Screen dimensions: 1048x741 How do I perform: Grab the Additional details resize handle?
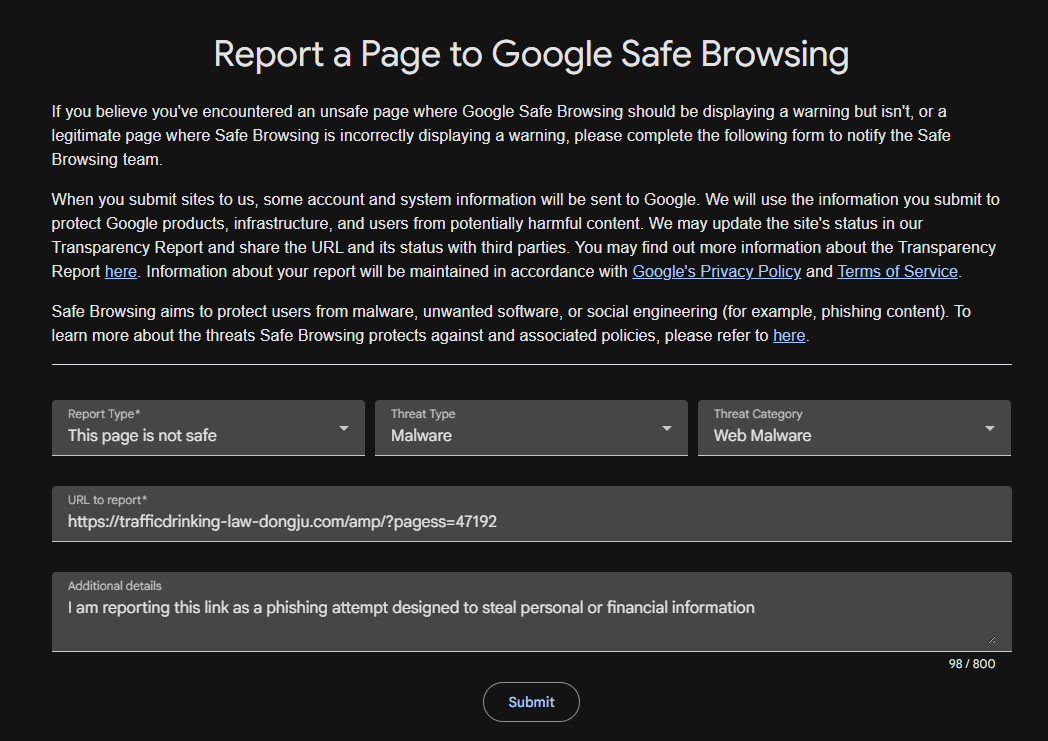point(992,640)
